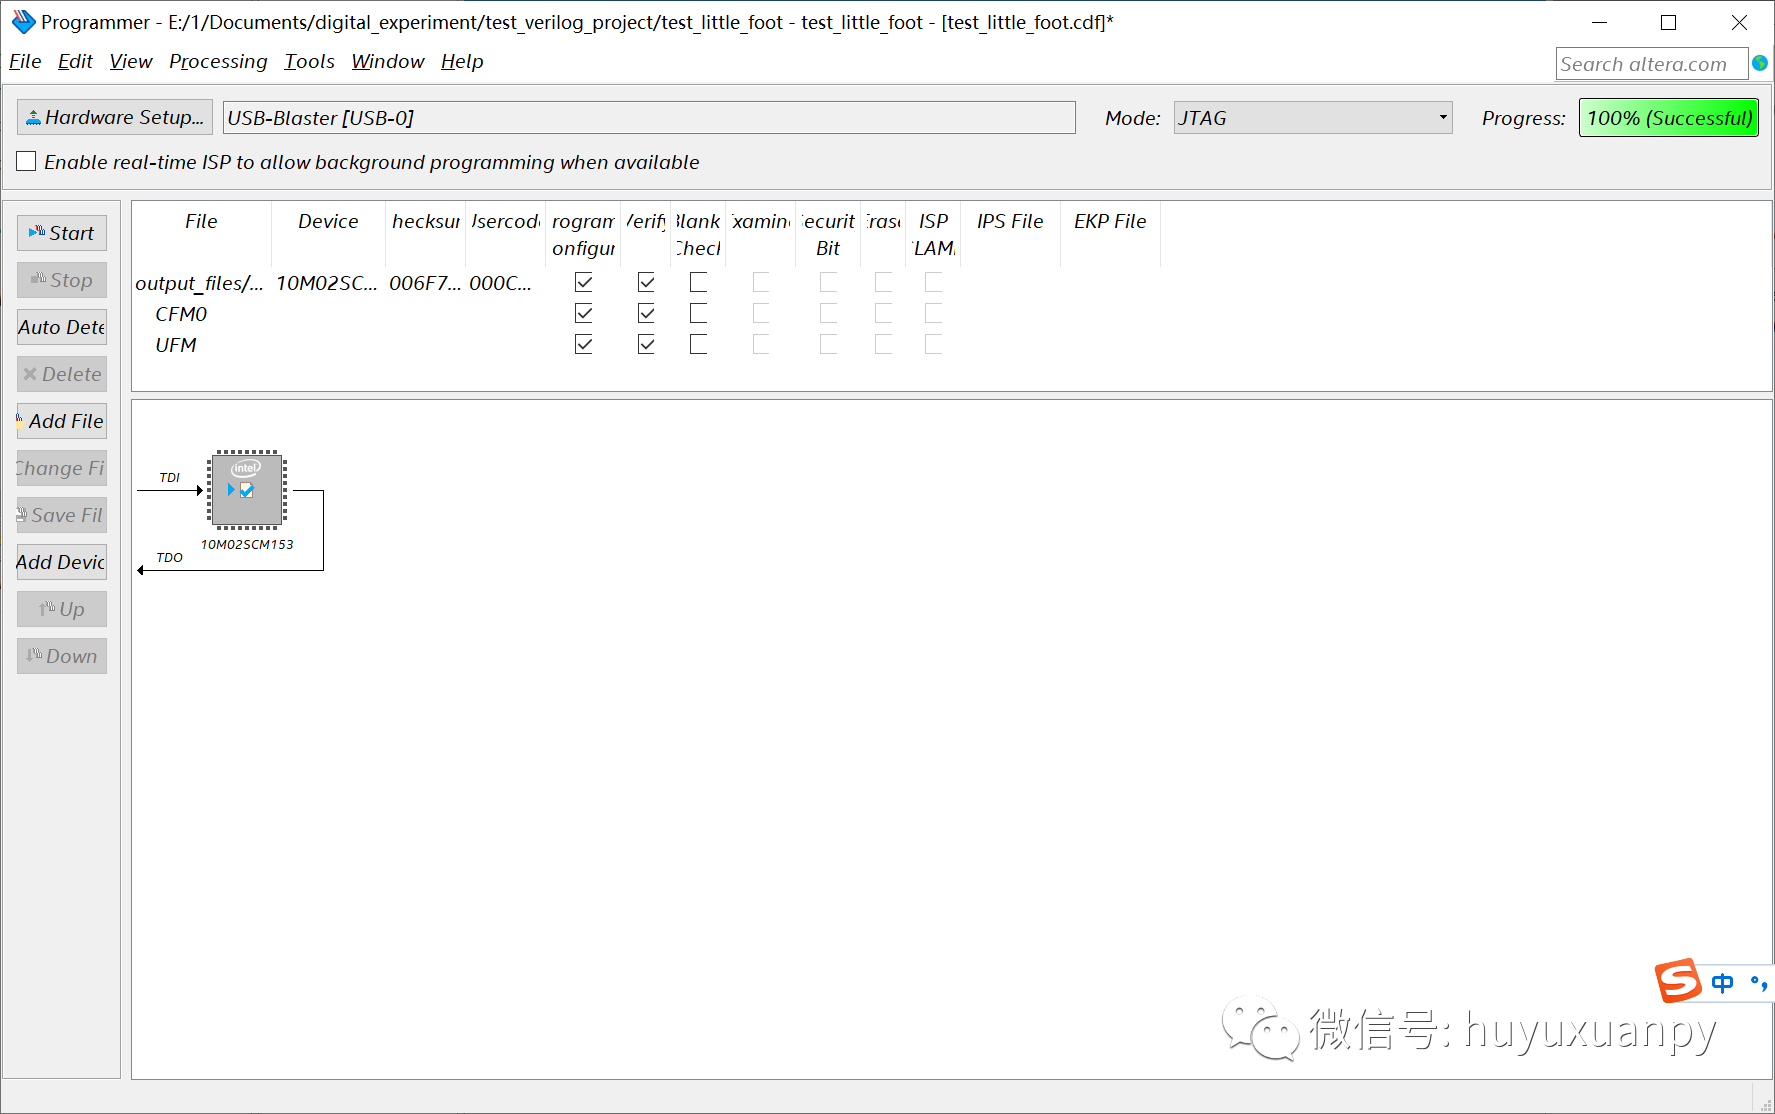This screenshot has width=1775, height=1114.
Task: Toggle Blank-Check for output_files row
Action: click(x=698, y=283)
